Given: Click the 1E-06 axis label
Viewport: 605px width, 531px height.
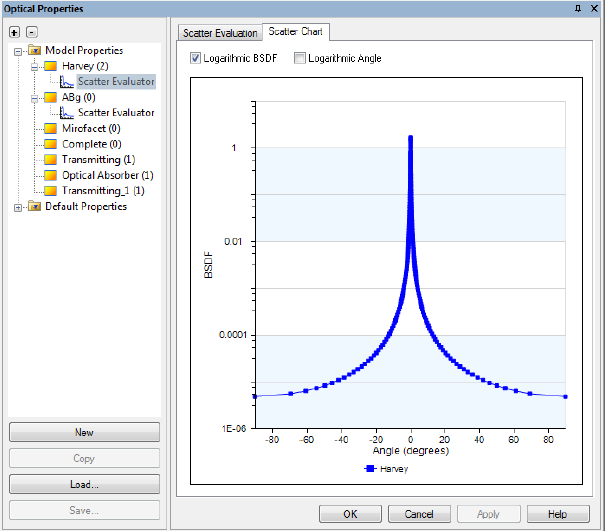Looking at the screenshot, I should [x=234, y=429].
